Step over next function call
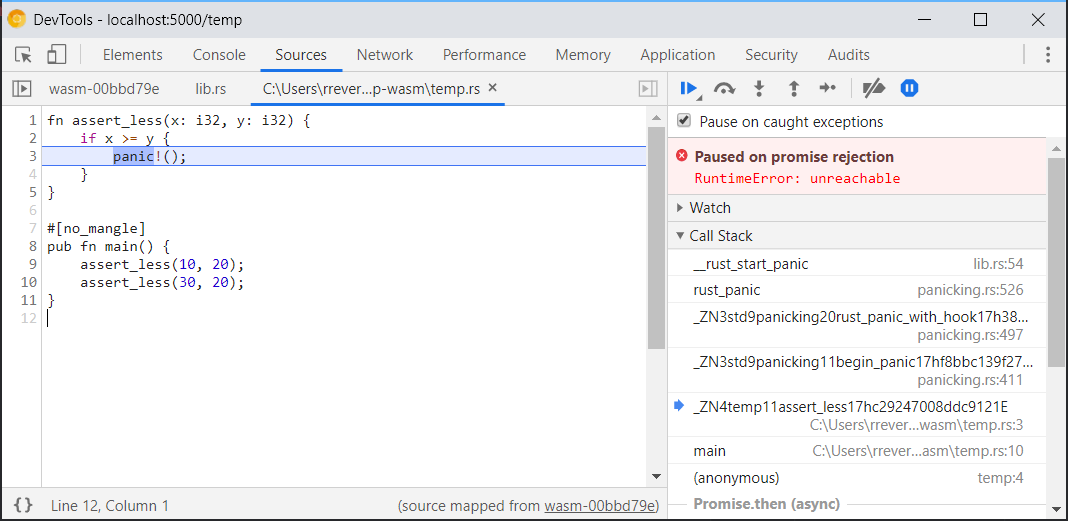 tap(724, 89)
